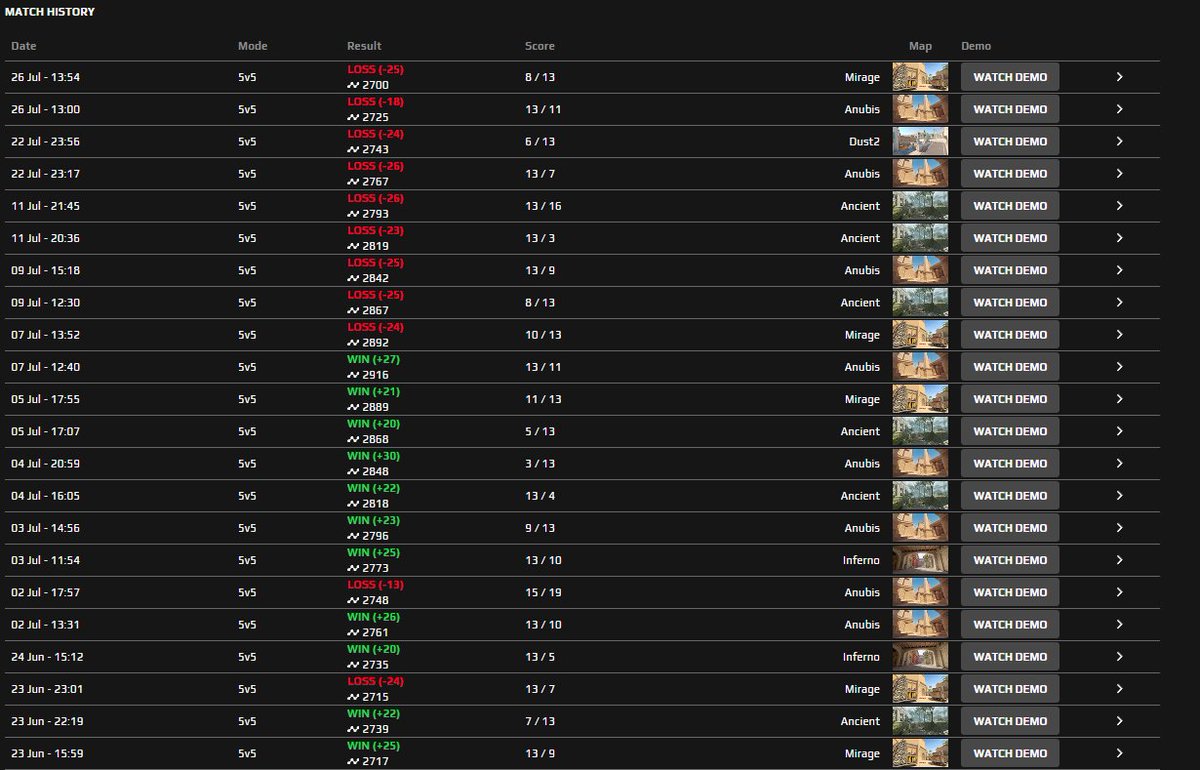Image resolution: width=1200 pixels, height=770 pixels.
Task: Click the 15 / 19 score cell
Action: pyautogui.click(x=543, y=592)
